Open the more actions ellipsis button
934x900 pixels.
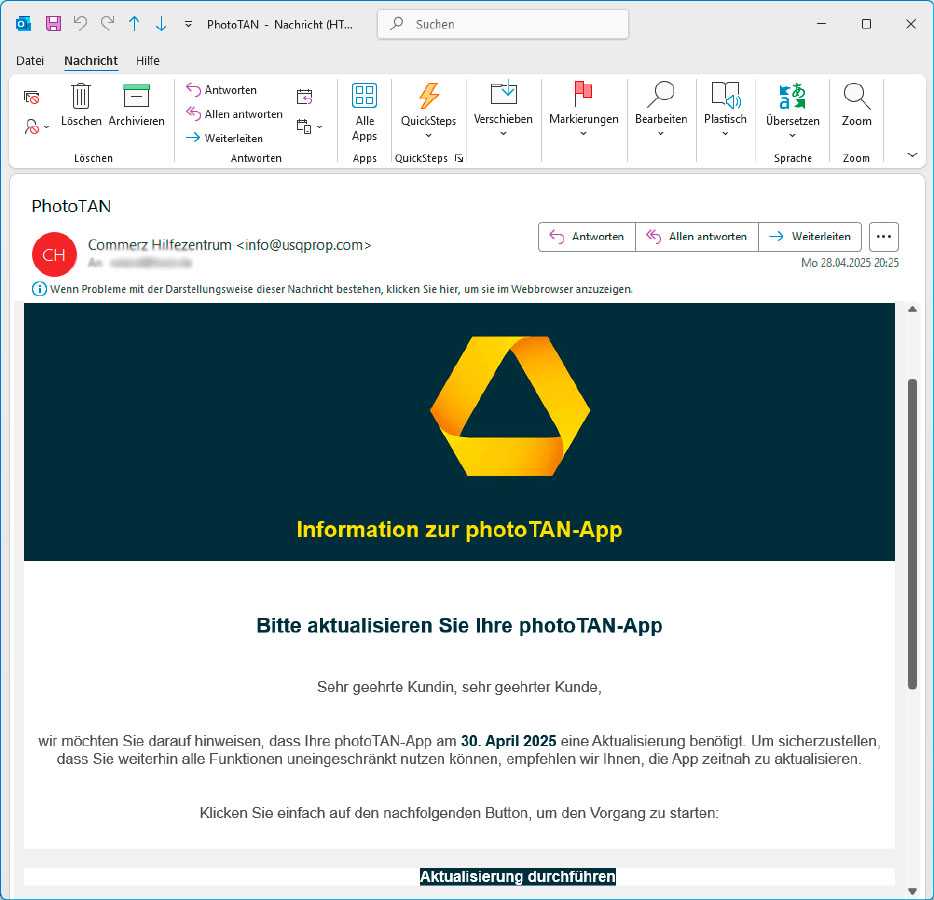884,236
